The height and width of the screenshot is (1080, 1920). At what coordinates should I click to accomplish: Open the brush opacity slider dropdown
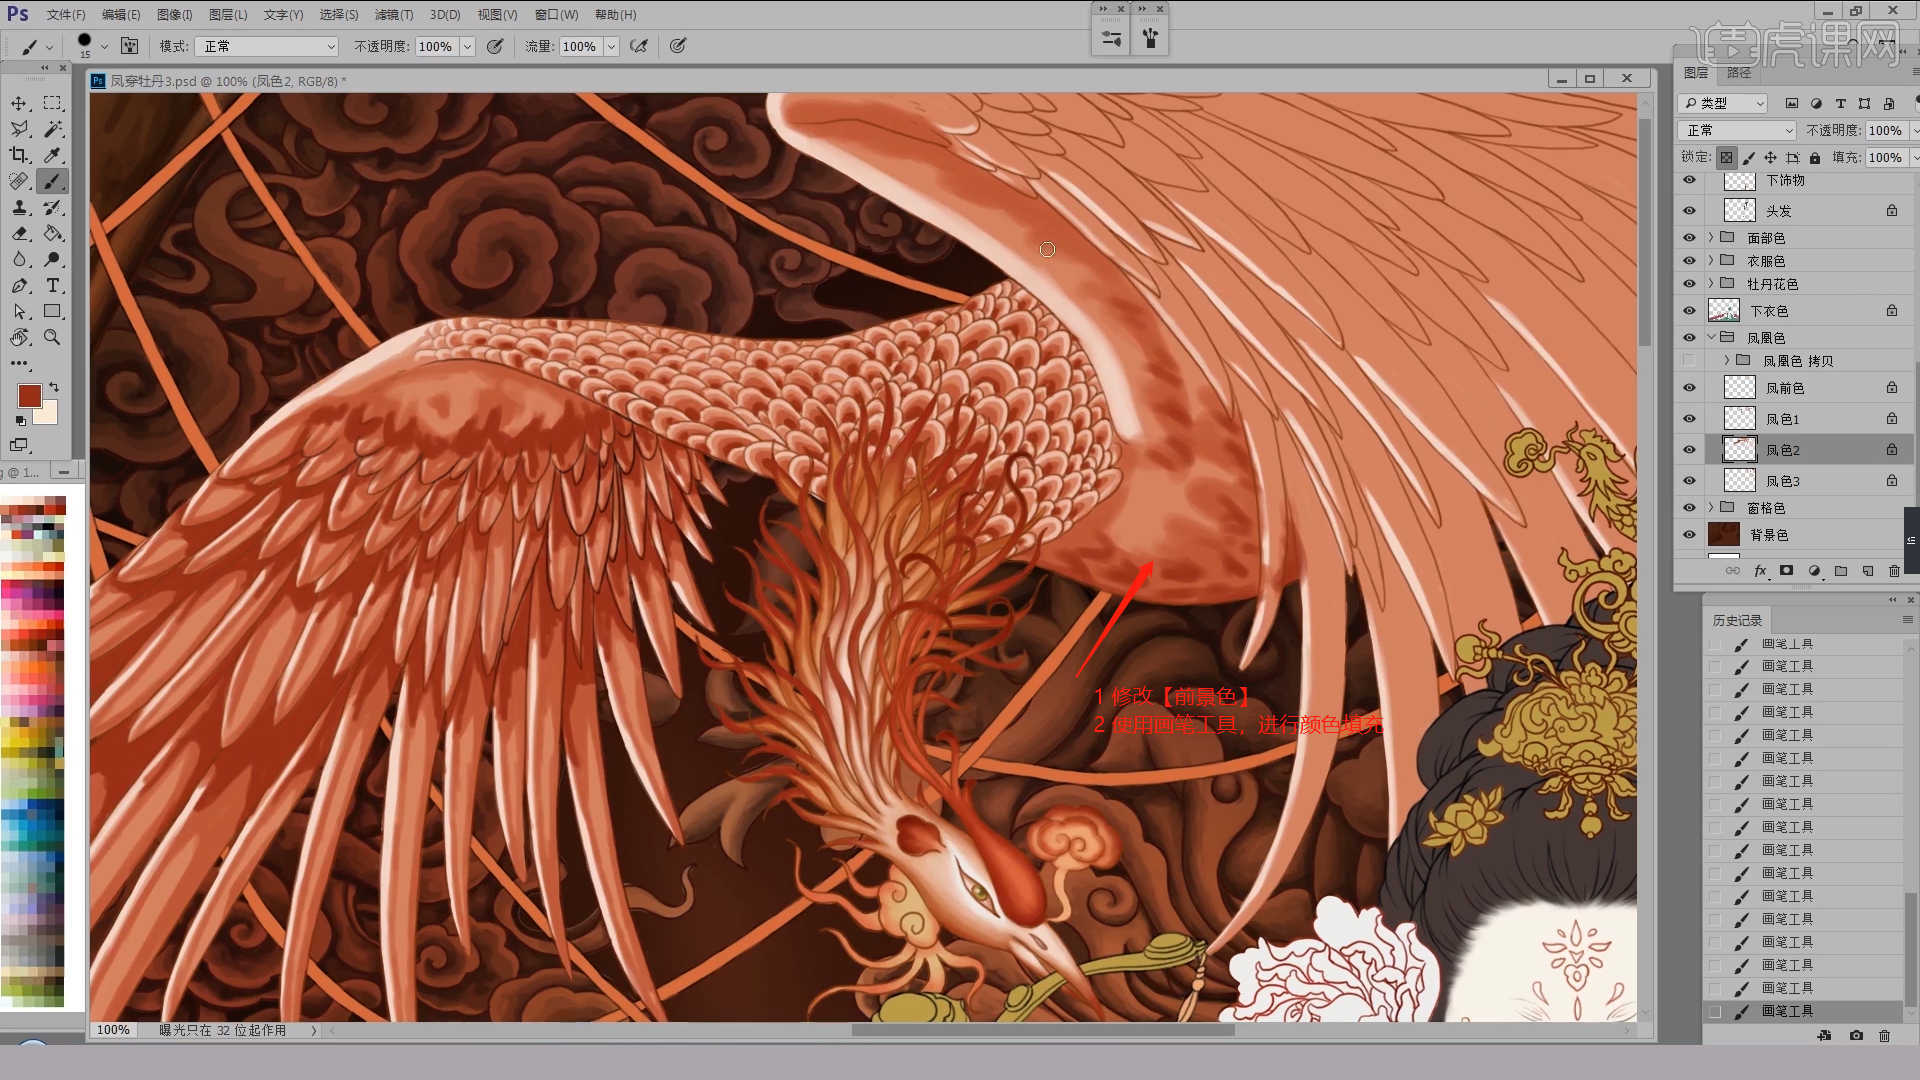[x=467, y=46]
